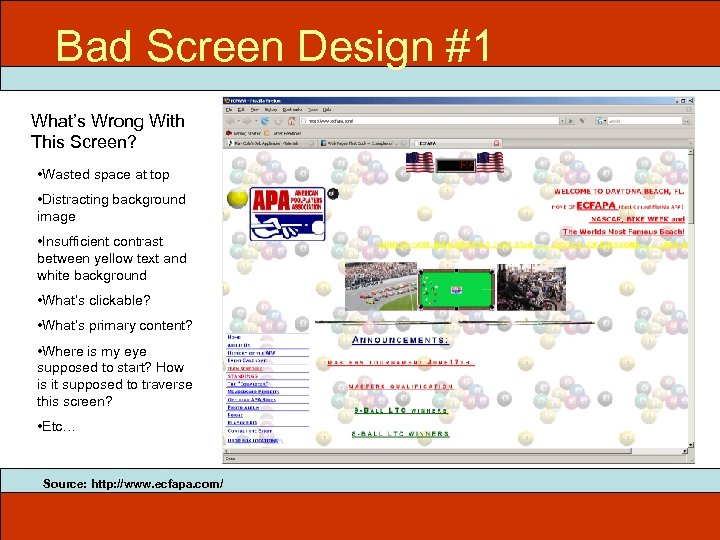Image resolution: width=720 pixels, height=540 pixels.
Task: Click the Bad Screen Design #1 title
Action: click(273, 46)
